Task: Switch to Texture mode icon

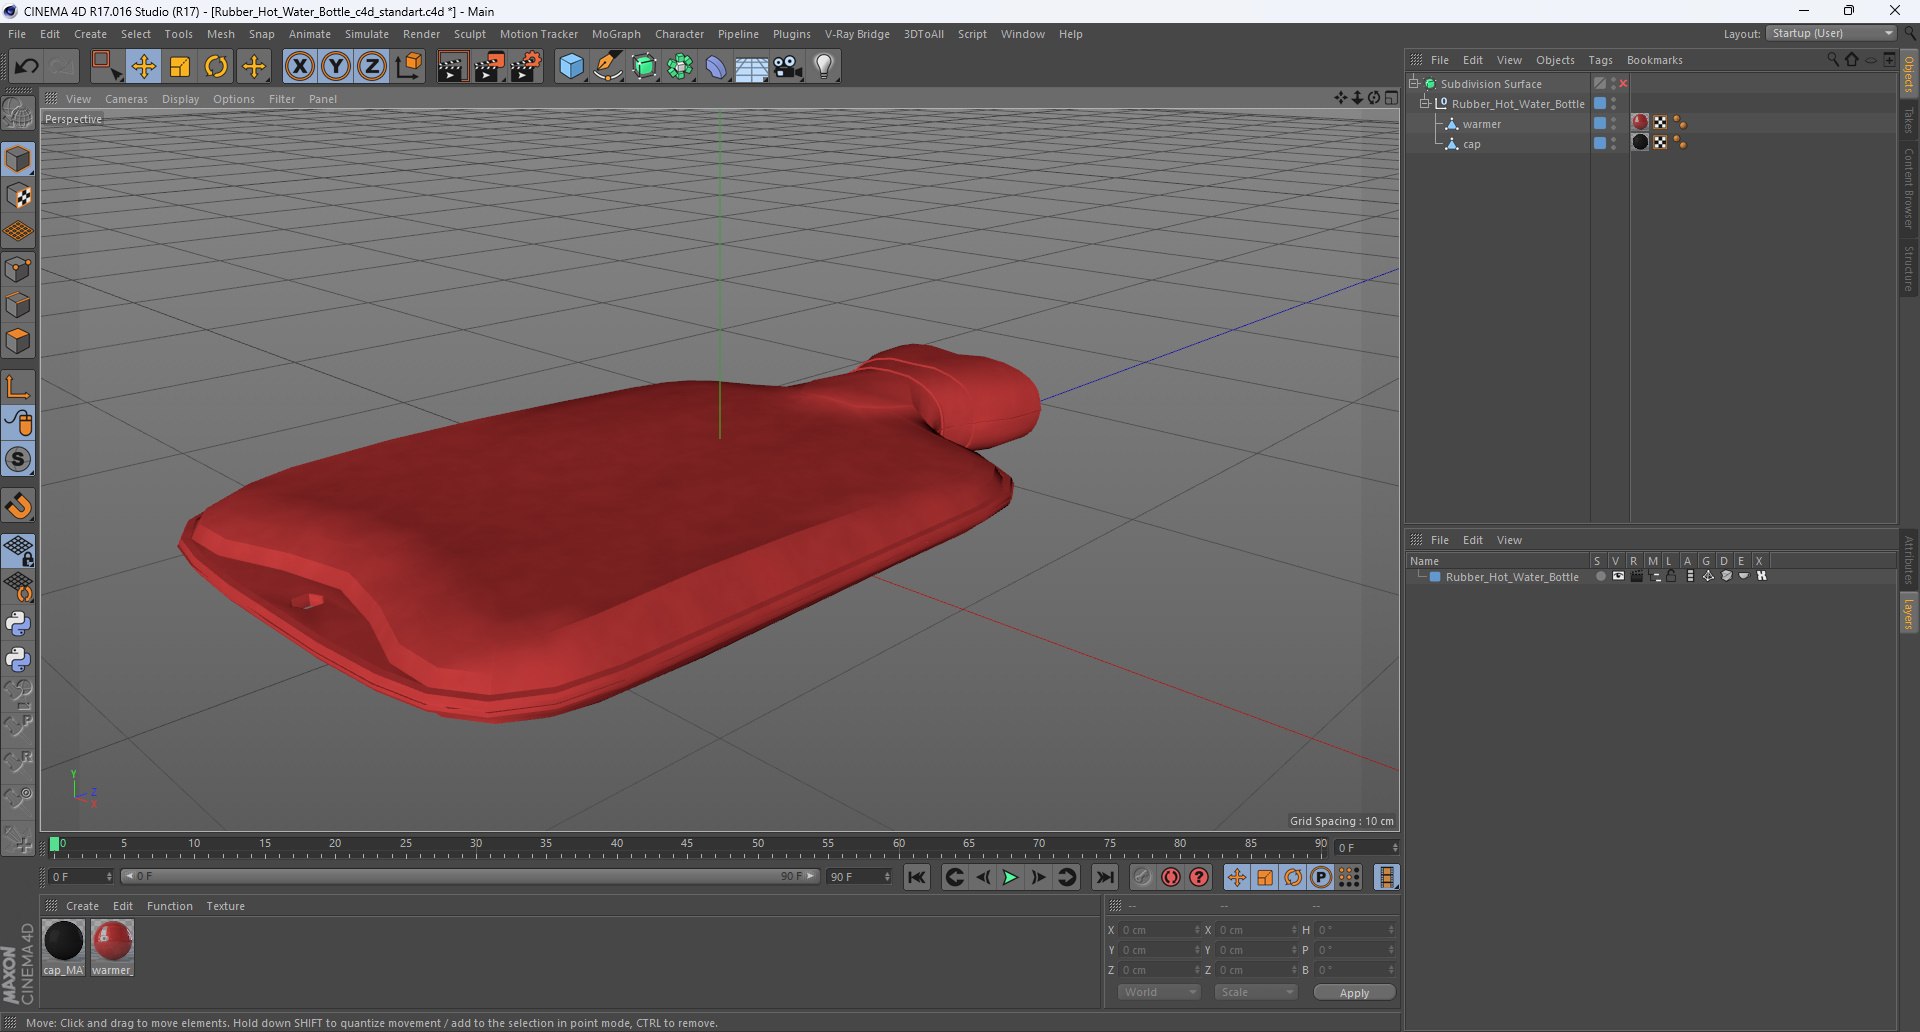Action: click(x=18, y=196)
